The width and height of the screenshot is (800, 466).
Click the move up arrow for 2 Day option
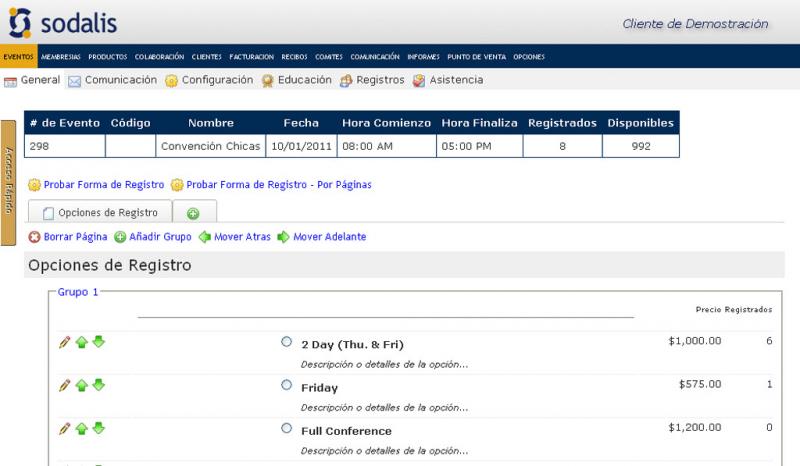pos(82,342)
